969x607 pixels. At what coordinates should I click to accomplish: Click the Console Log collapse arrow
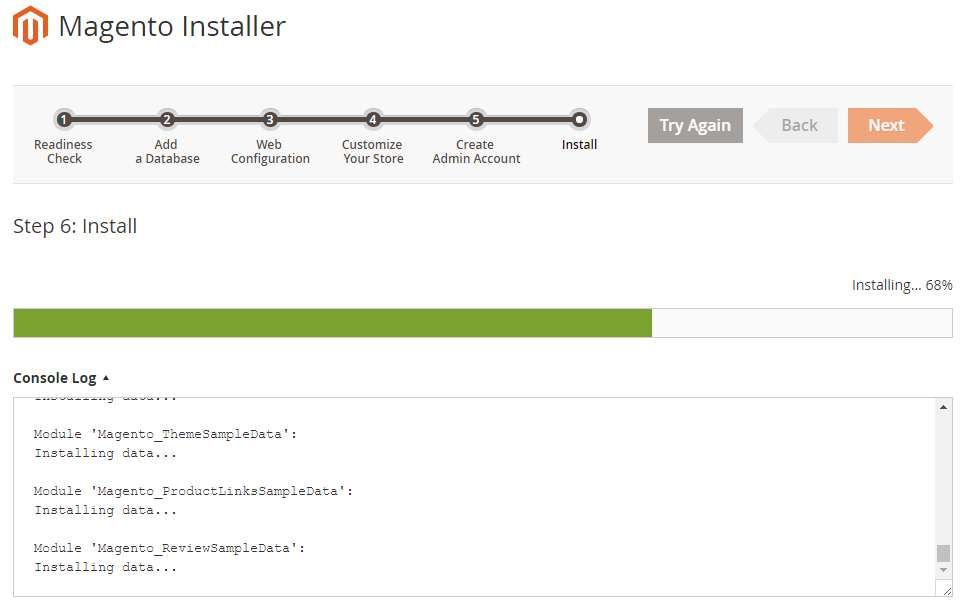point(106,378)
